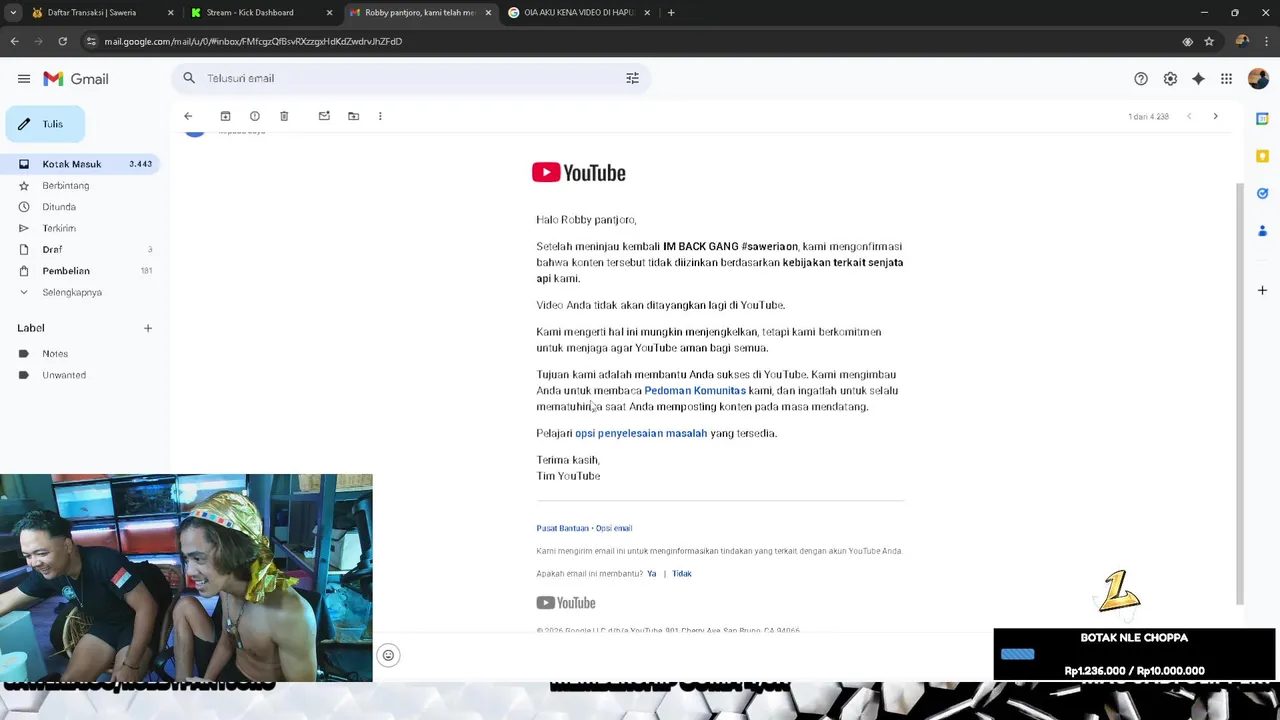Click the Telusuri email search field

click(410, 78)
